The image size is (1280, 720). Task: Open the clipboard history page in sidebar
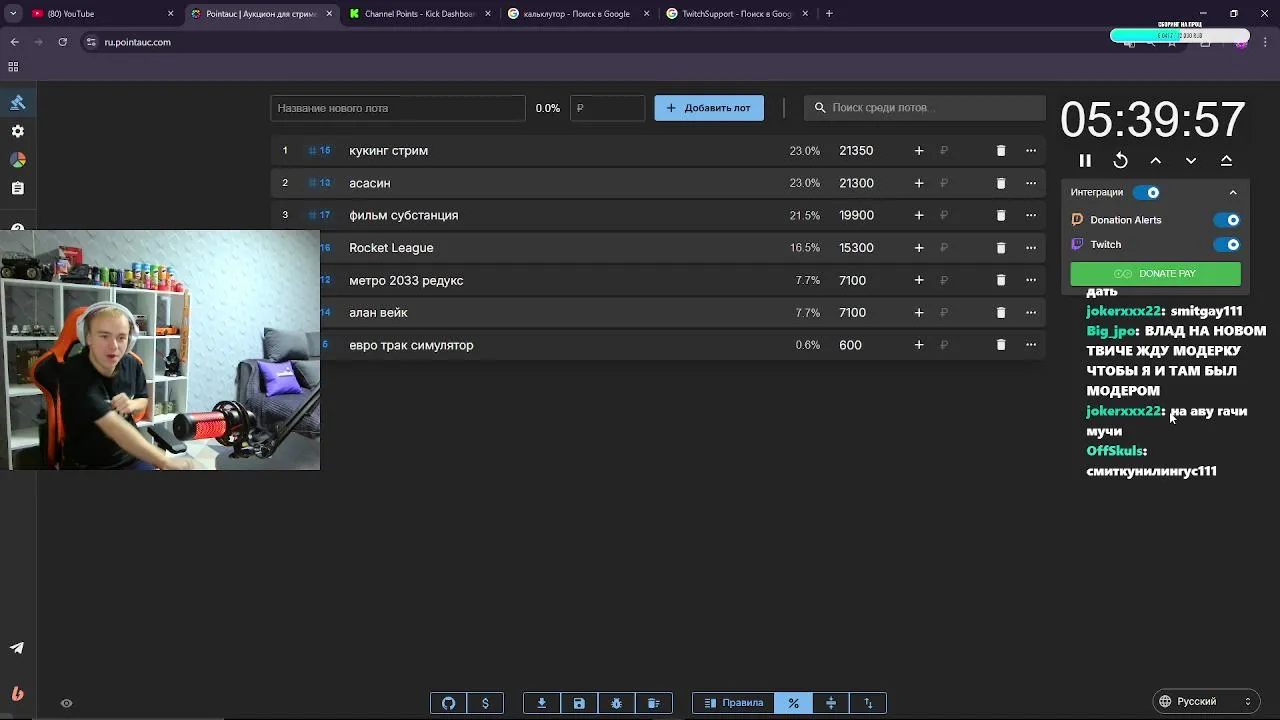pos(17,188)
